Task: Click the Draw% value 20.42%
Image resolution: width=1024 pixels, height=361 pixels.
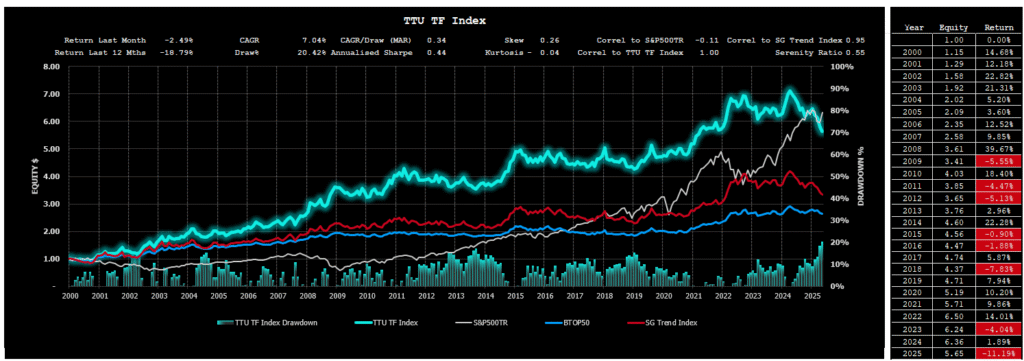Action: pyautogui.click(x=312, y=52)
